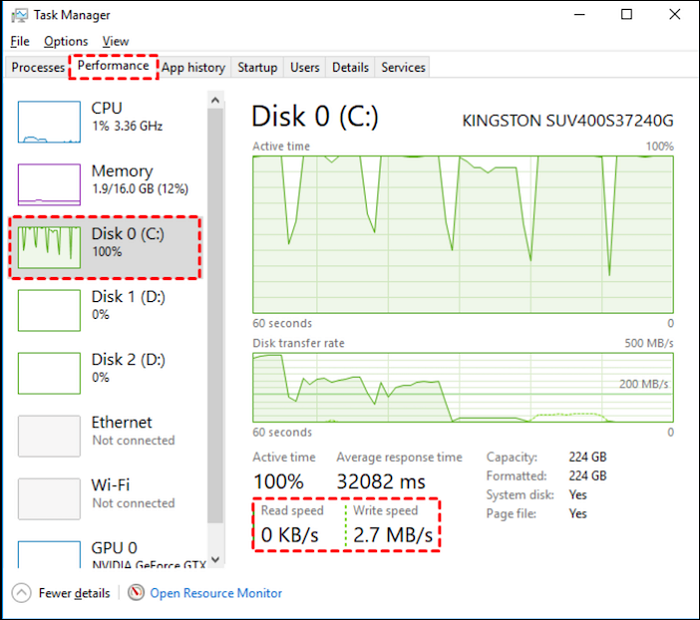Click the Resource Monitor icon
700x620 pixels.
pos(137,593)
